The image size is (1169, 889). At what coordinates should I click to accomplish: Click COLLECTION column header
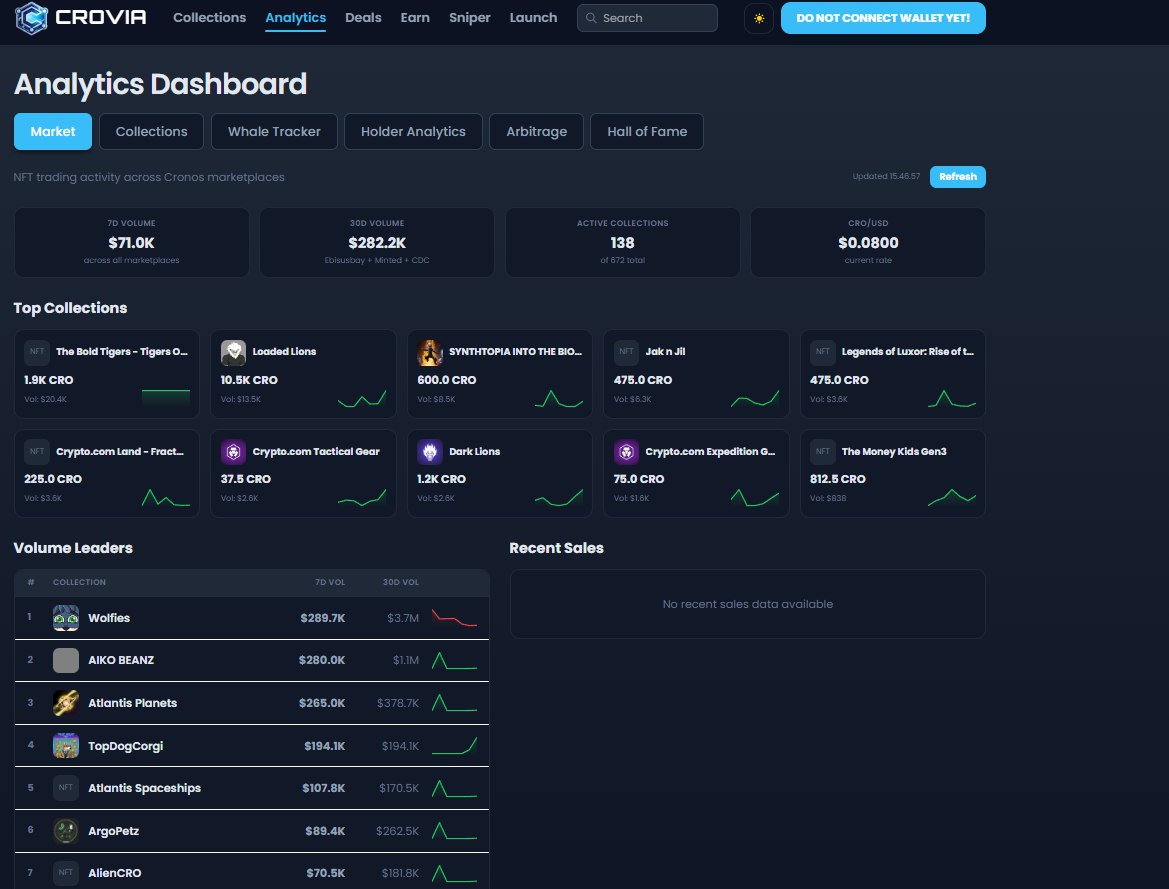[x=79, y=582]
